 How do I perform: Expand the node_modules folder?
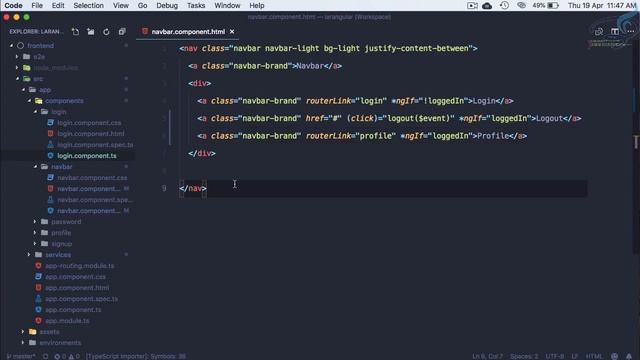pyautogui.click(x=17, y=68)
